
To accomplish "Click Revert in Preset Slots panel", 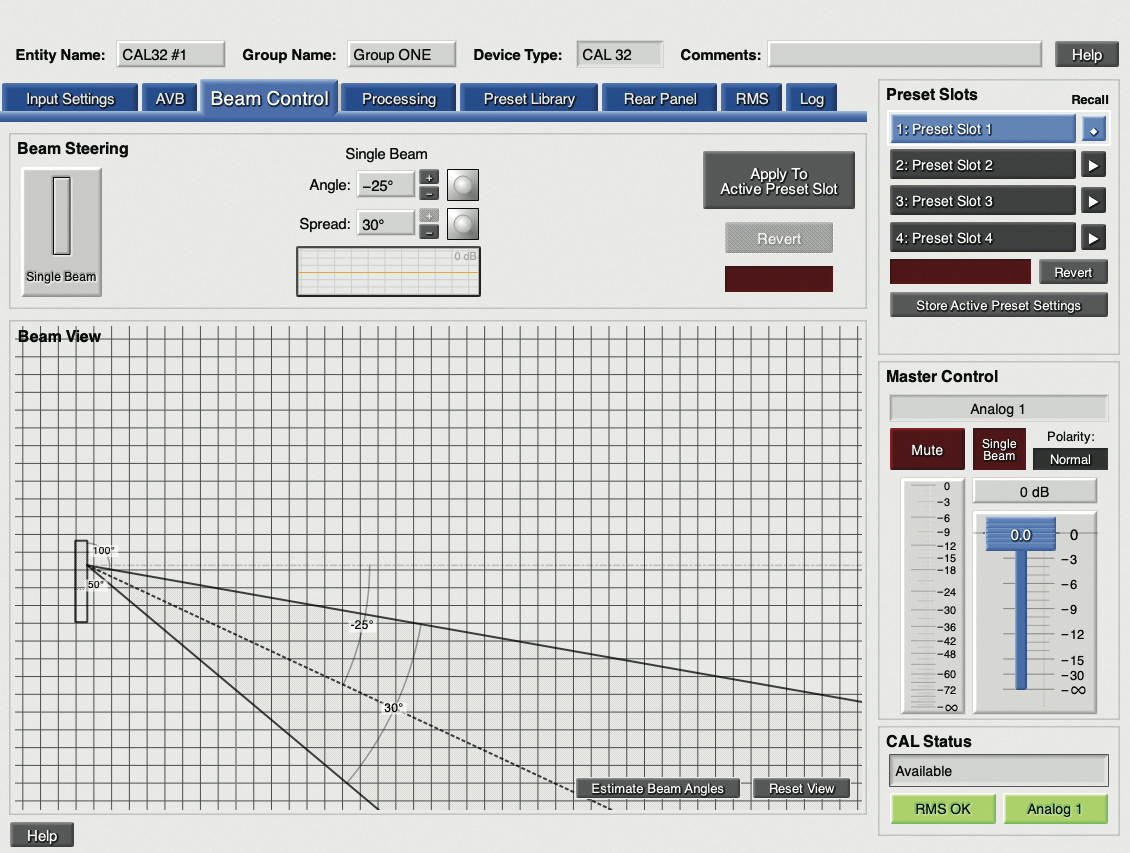I will pos(1073,272).
